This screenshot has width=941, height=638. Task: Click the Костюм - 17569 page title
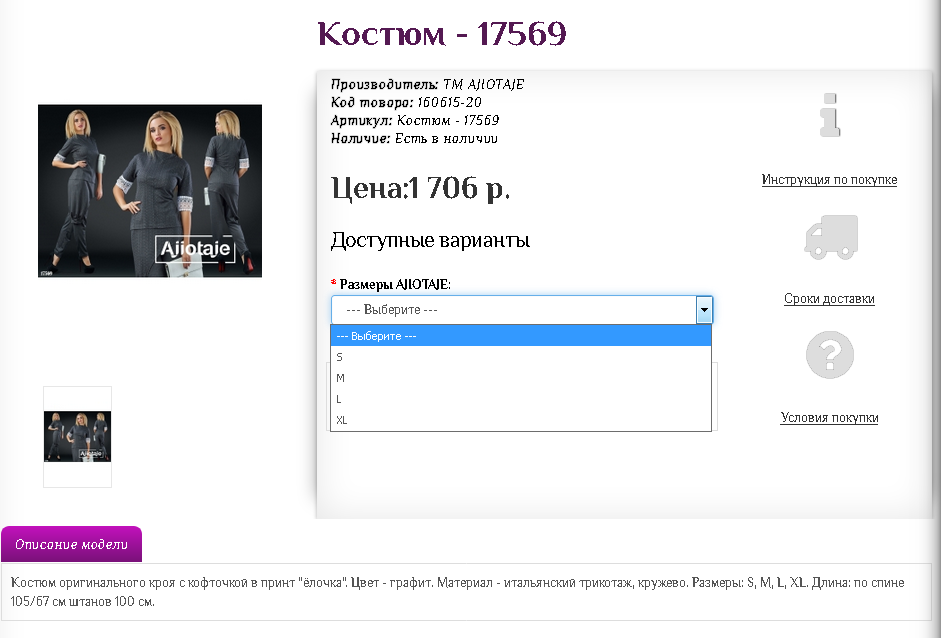pos(442,34)
